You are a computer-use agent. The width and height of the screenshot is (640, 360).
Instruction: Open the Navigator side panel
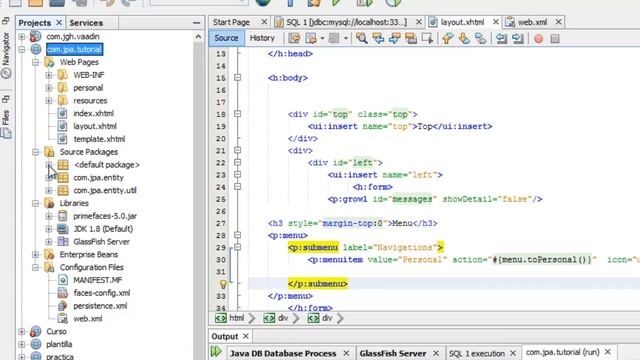coord(6,55)
